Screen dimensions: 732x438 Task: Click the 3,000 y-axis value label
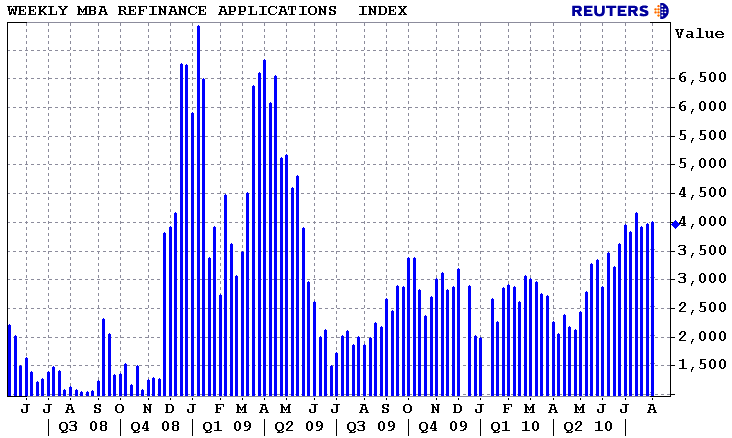(x=702, y=279)
